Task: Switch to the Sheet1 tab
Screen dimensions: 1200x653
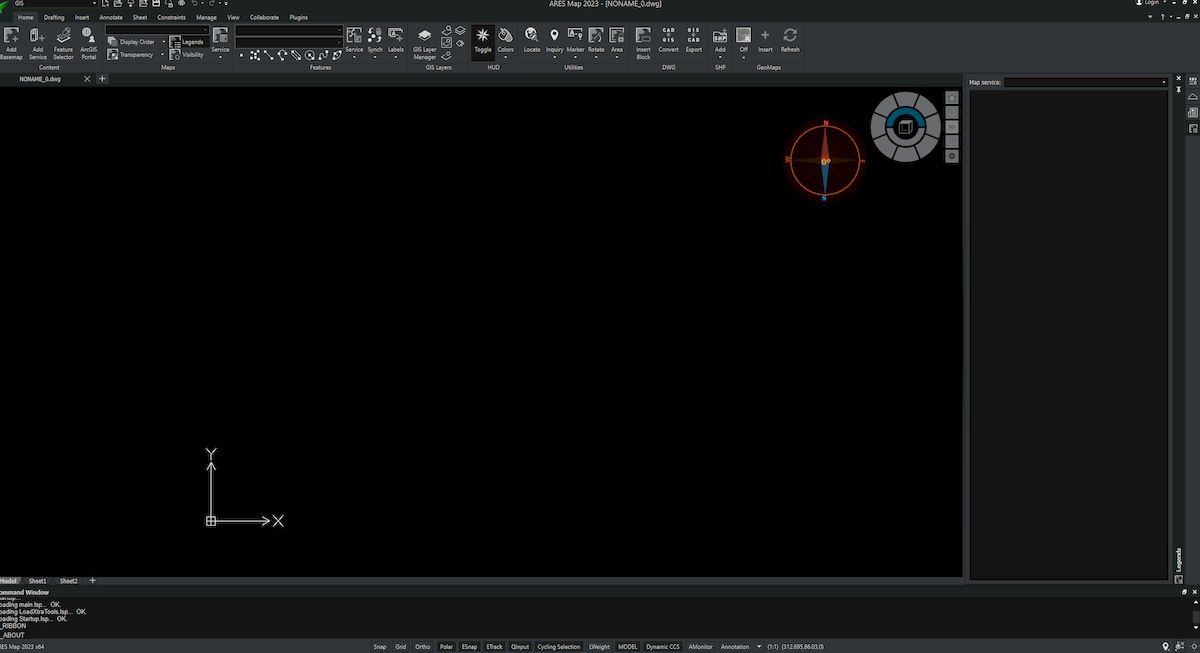Action: (x=38, y=581)
